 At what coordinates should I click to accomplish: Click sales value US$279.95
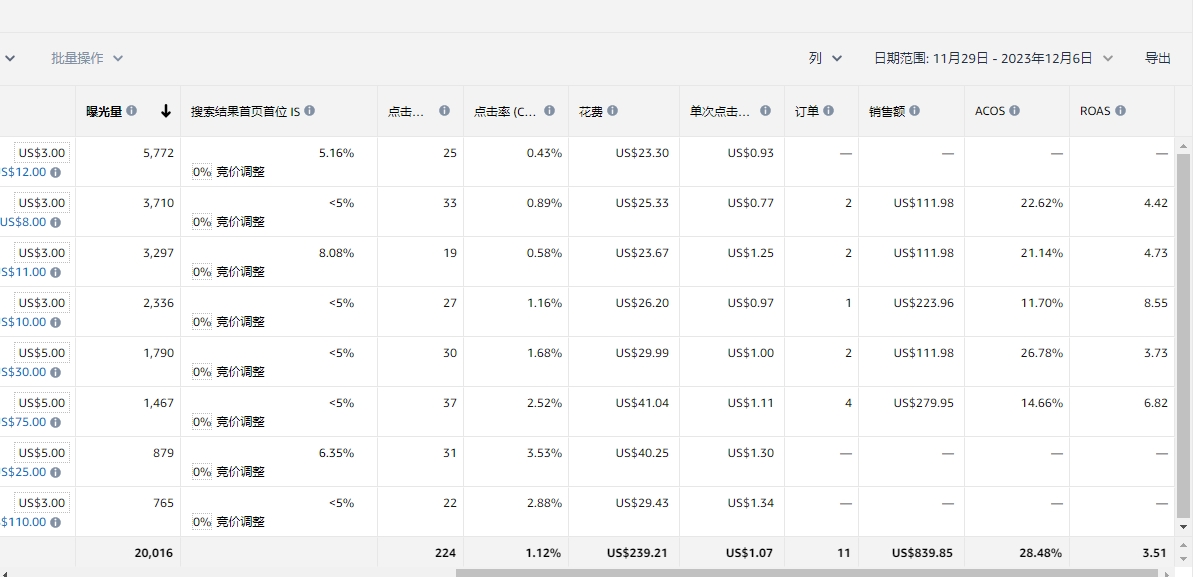click(x=924, y=403)
